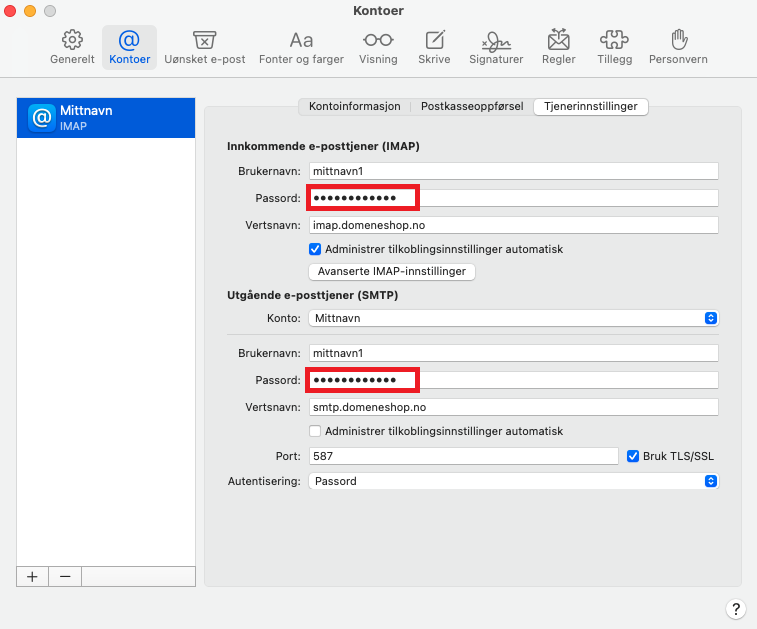The image size is (757, 629).
Task: Open the Uønsket e-post junk pane
Action: (x=205, y=47)
